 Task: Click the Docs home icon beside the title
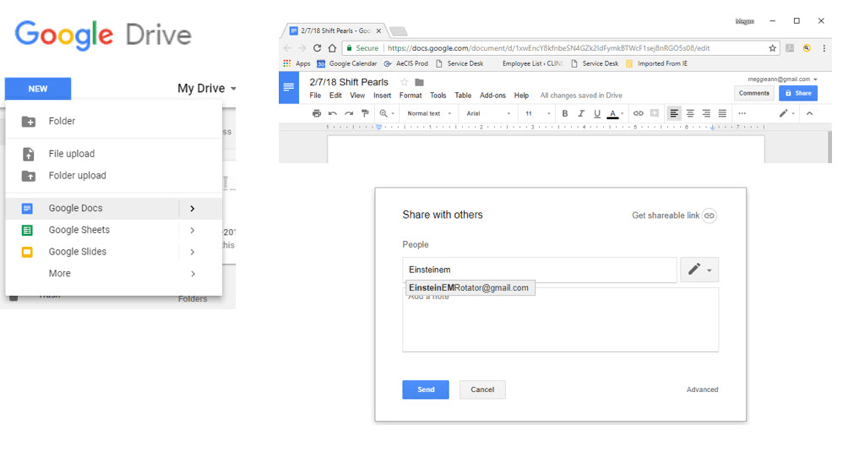pyautogui.click(x=289, y=88)
